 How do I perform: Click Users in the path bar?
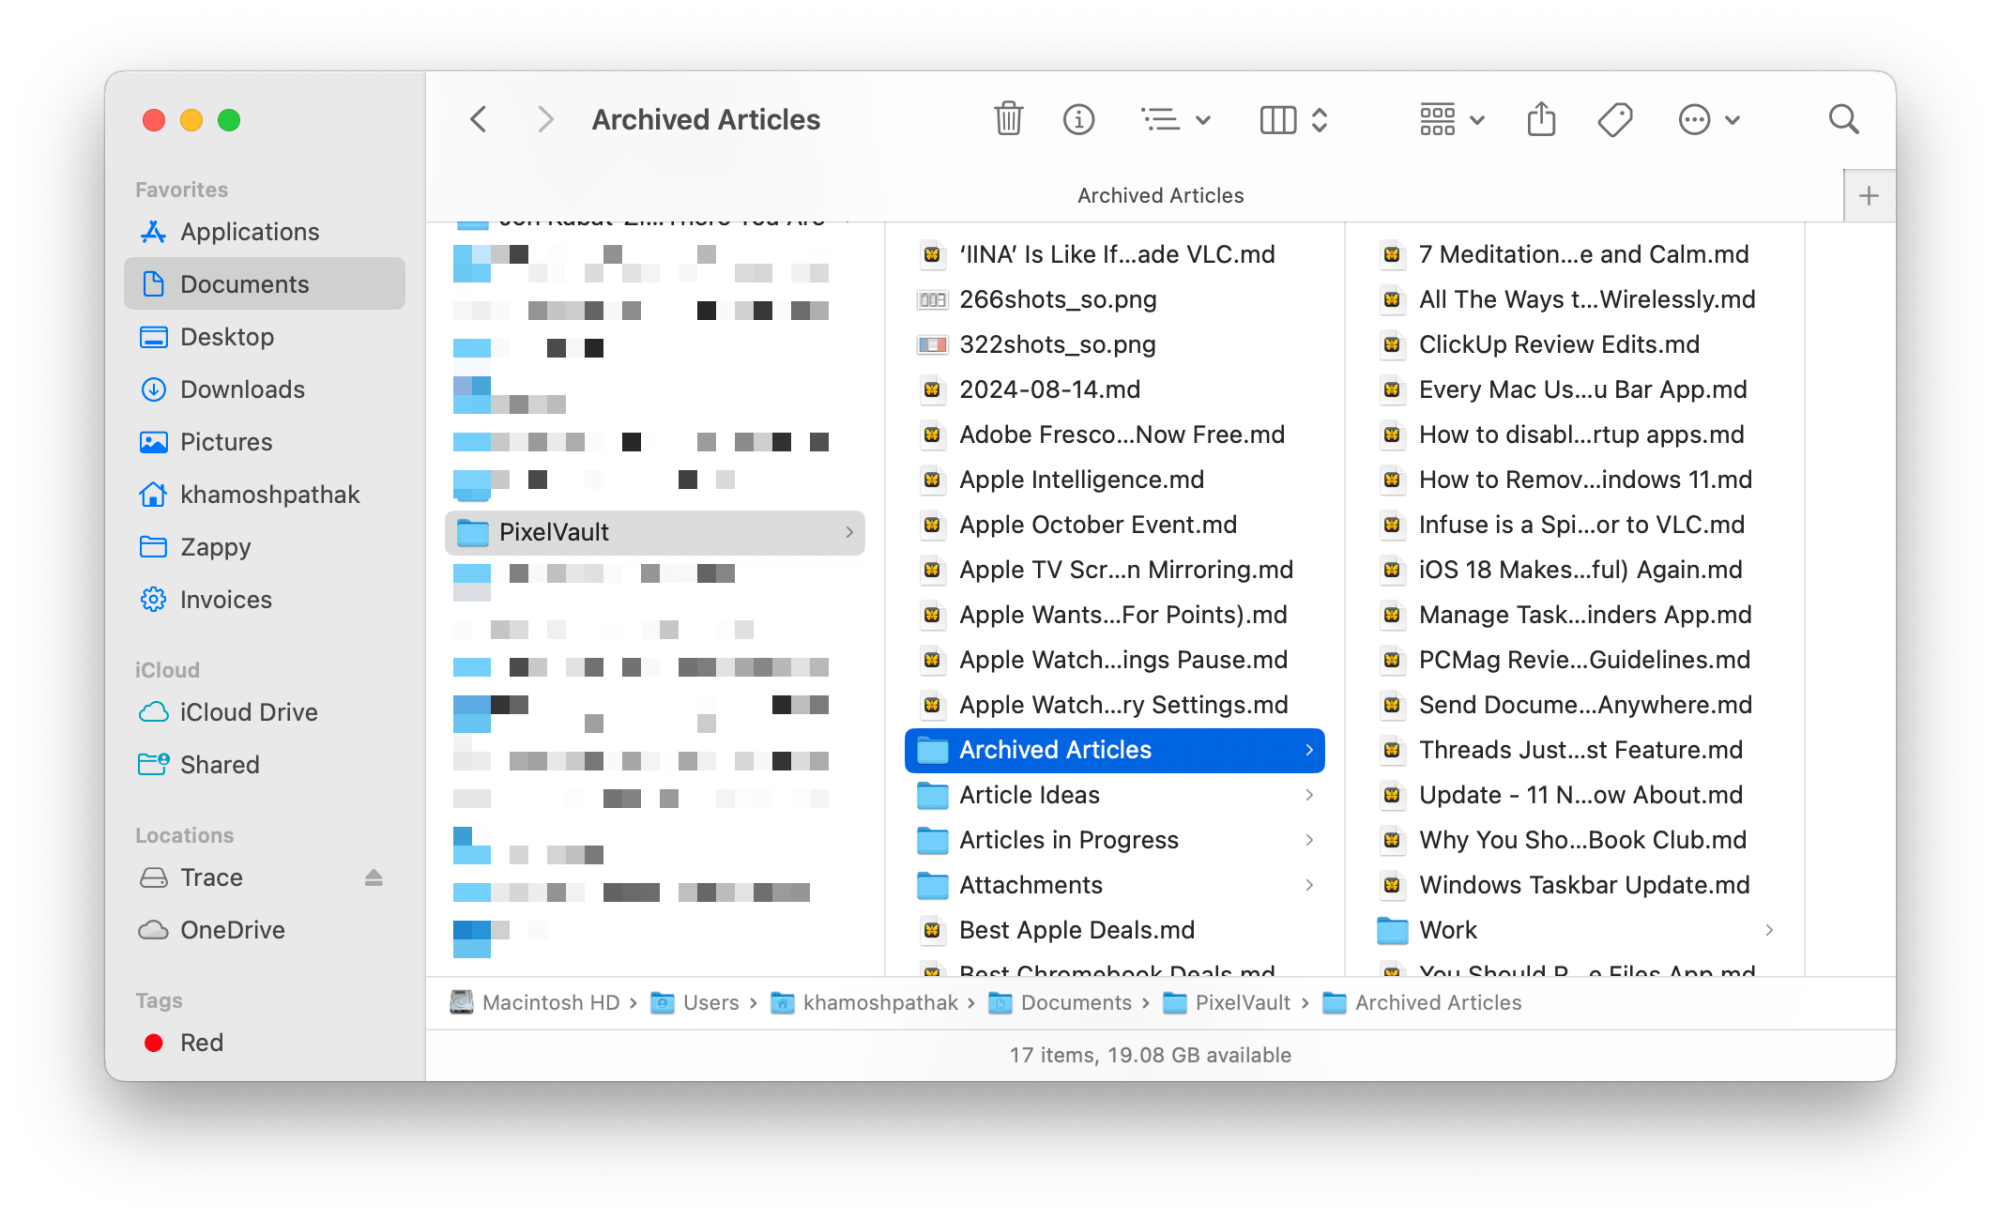click(696, 1002)
